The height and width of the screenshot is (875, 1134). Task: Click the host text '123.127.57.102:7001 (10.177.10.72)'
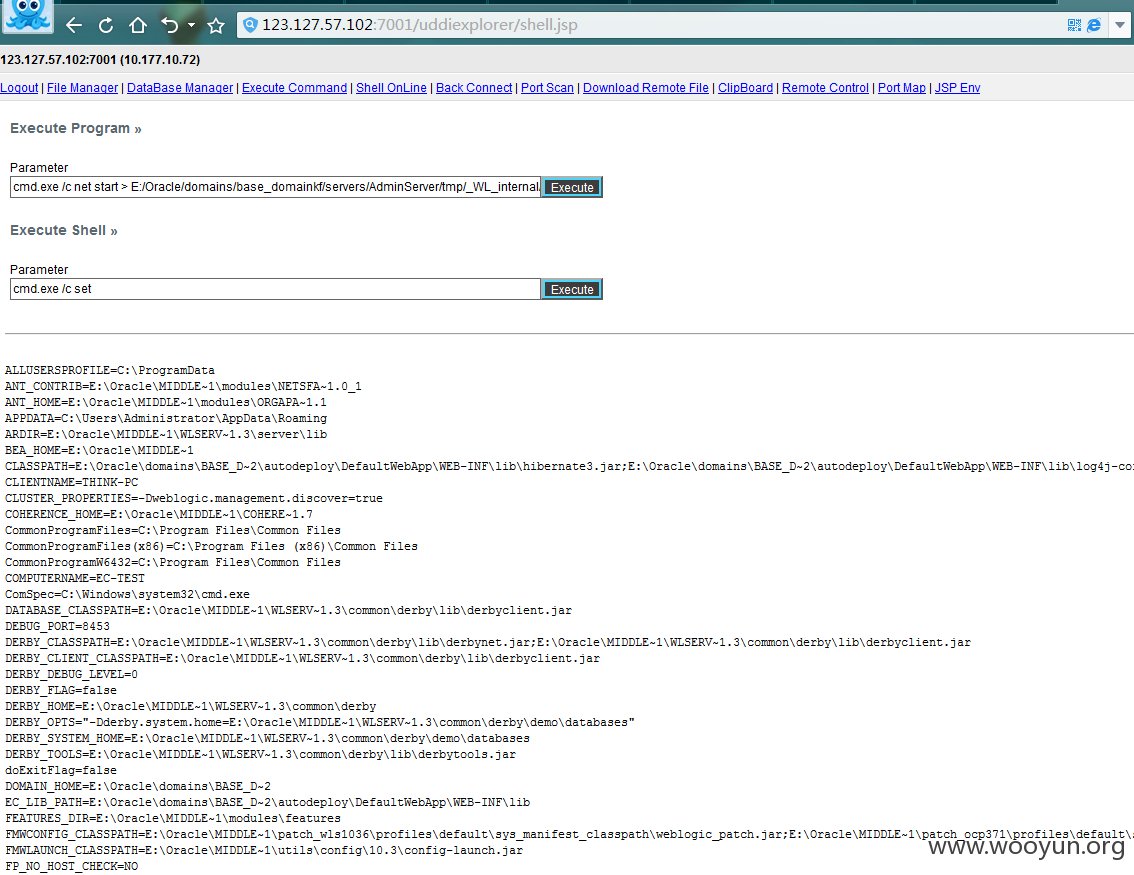[101, 59]
